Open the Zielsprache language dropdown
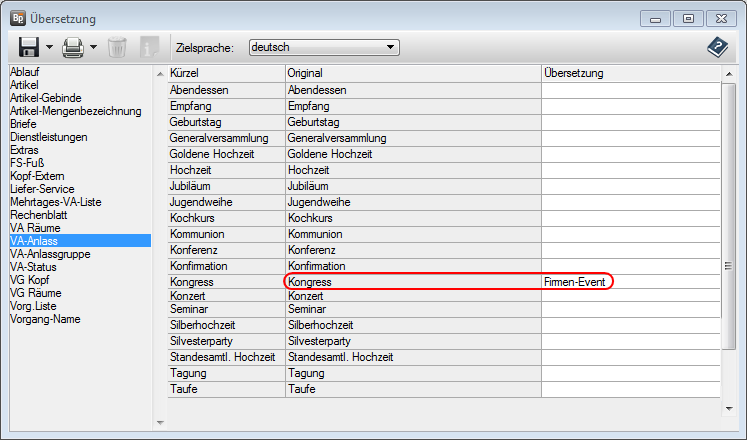Screen dimensions: 747x440 (324, 47)
